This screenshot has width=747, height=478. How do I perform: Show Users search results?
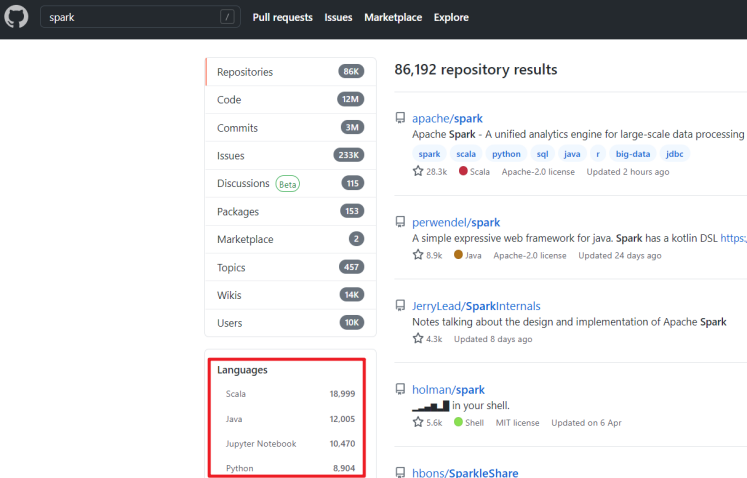pyautogui.click(x=291, y=323)
